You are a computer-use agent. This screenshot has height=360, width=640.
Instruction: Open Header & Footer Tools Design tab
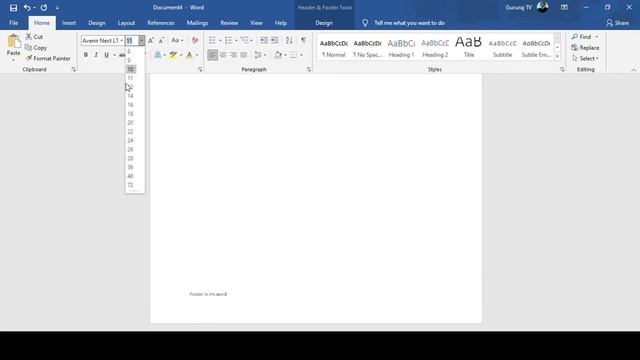[x=324, y=23]
